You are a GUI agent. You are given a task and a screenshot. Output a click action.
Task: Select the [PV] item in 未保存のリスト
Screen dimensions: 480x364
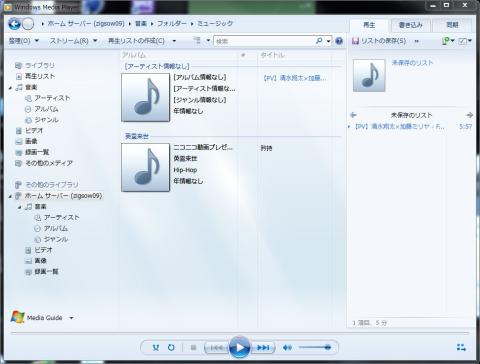399,127
